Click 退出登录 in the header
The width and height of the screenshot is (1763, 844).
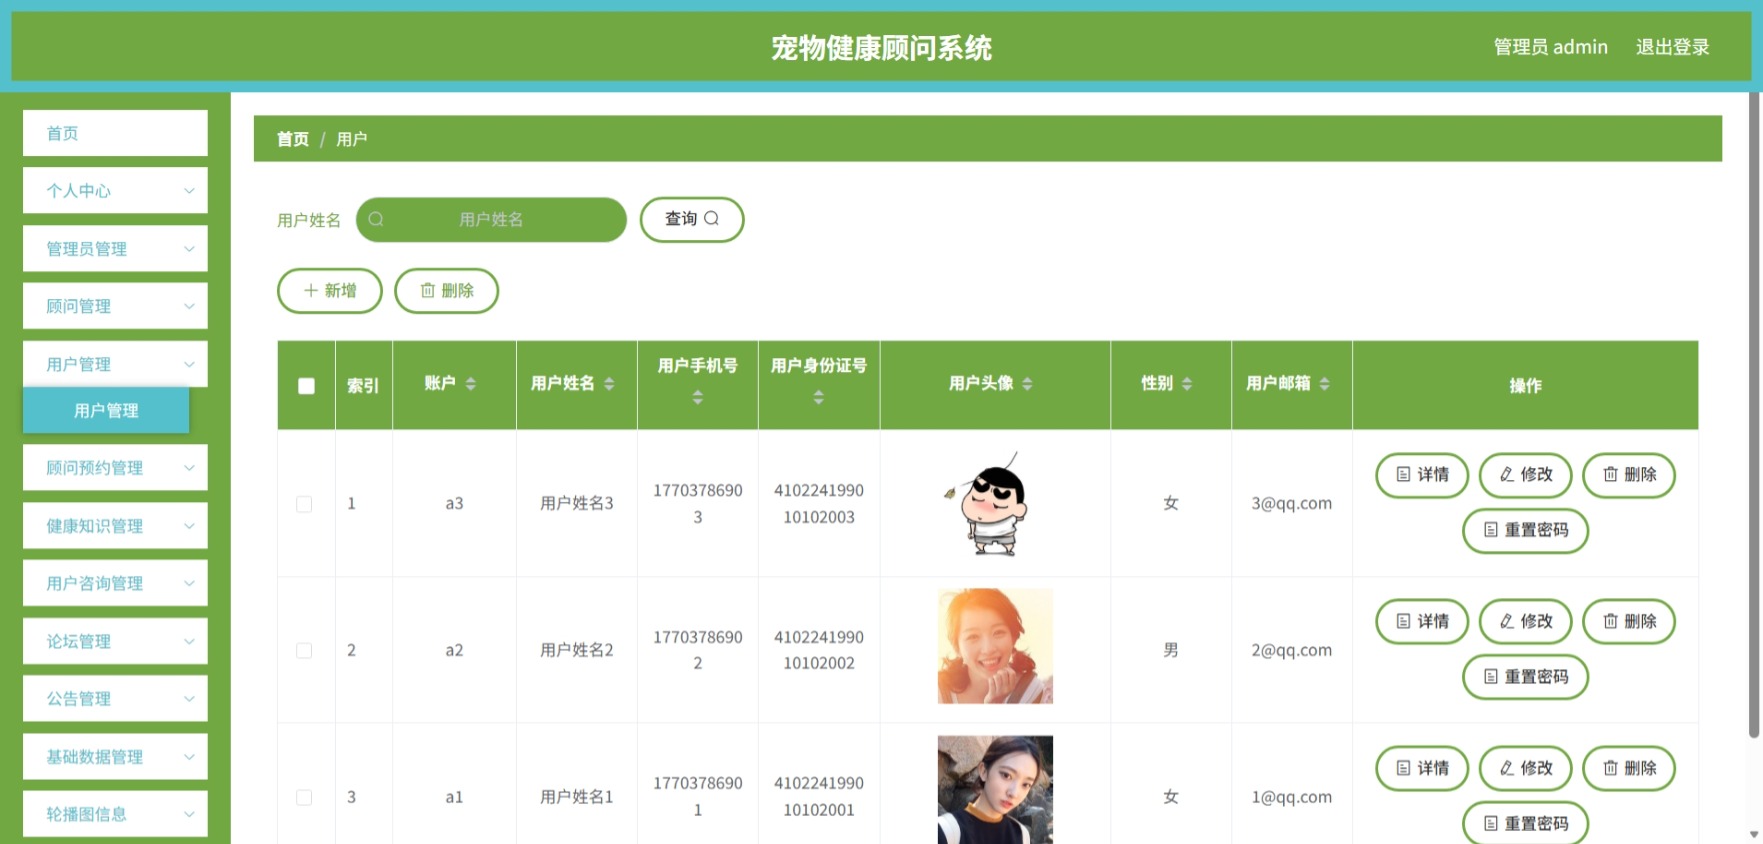click(1672, 47)
